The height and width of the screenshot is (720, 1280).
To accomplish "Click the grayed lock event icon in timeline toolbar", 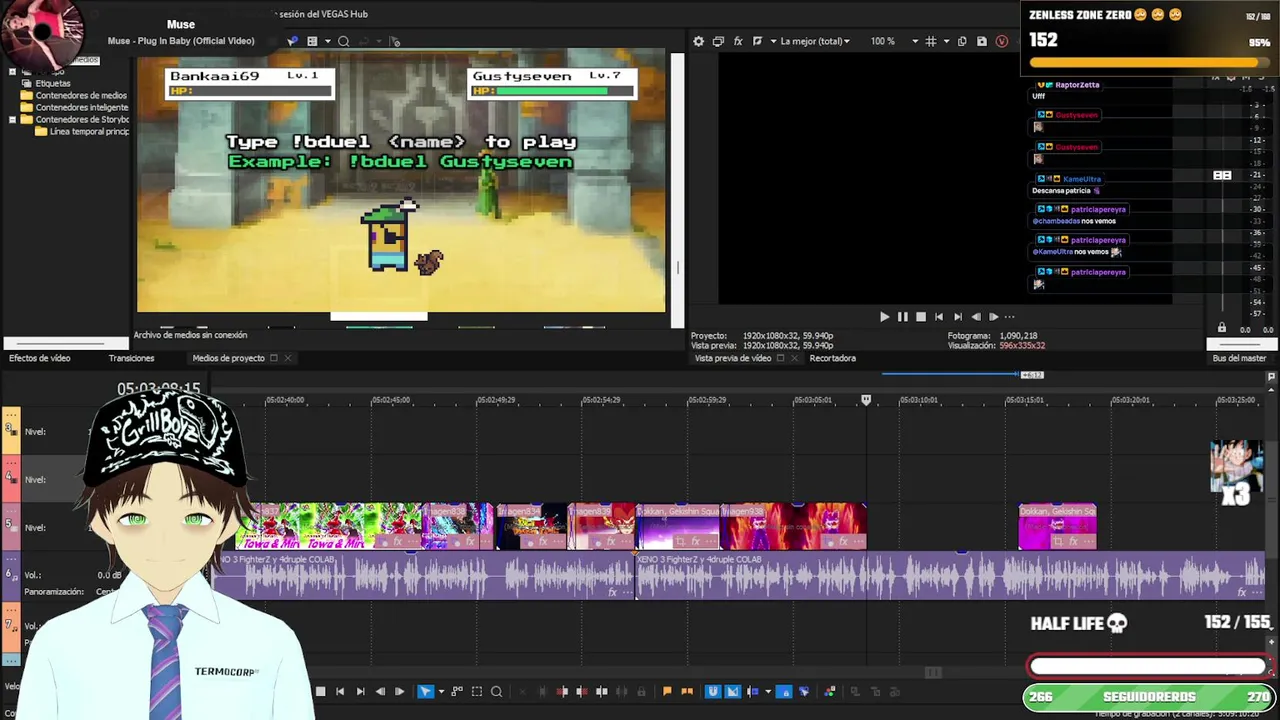I will tap(641, 691).
